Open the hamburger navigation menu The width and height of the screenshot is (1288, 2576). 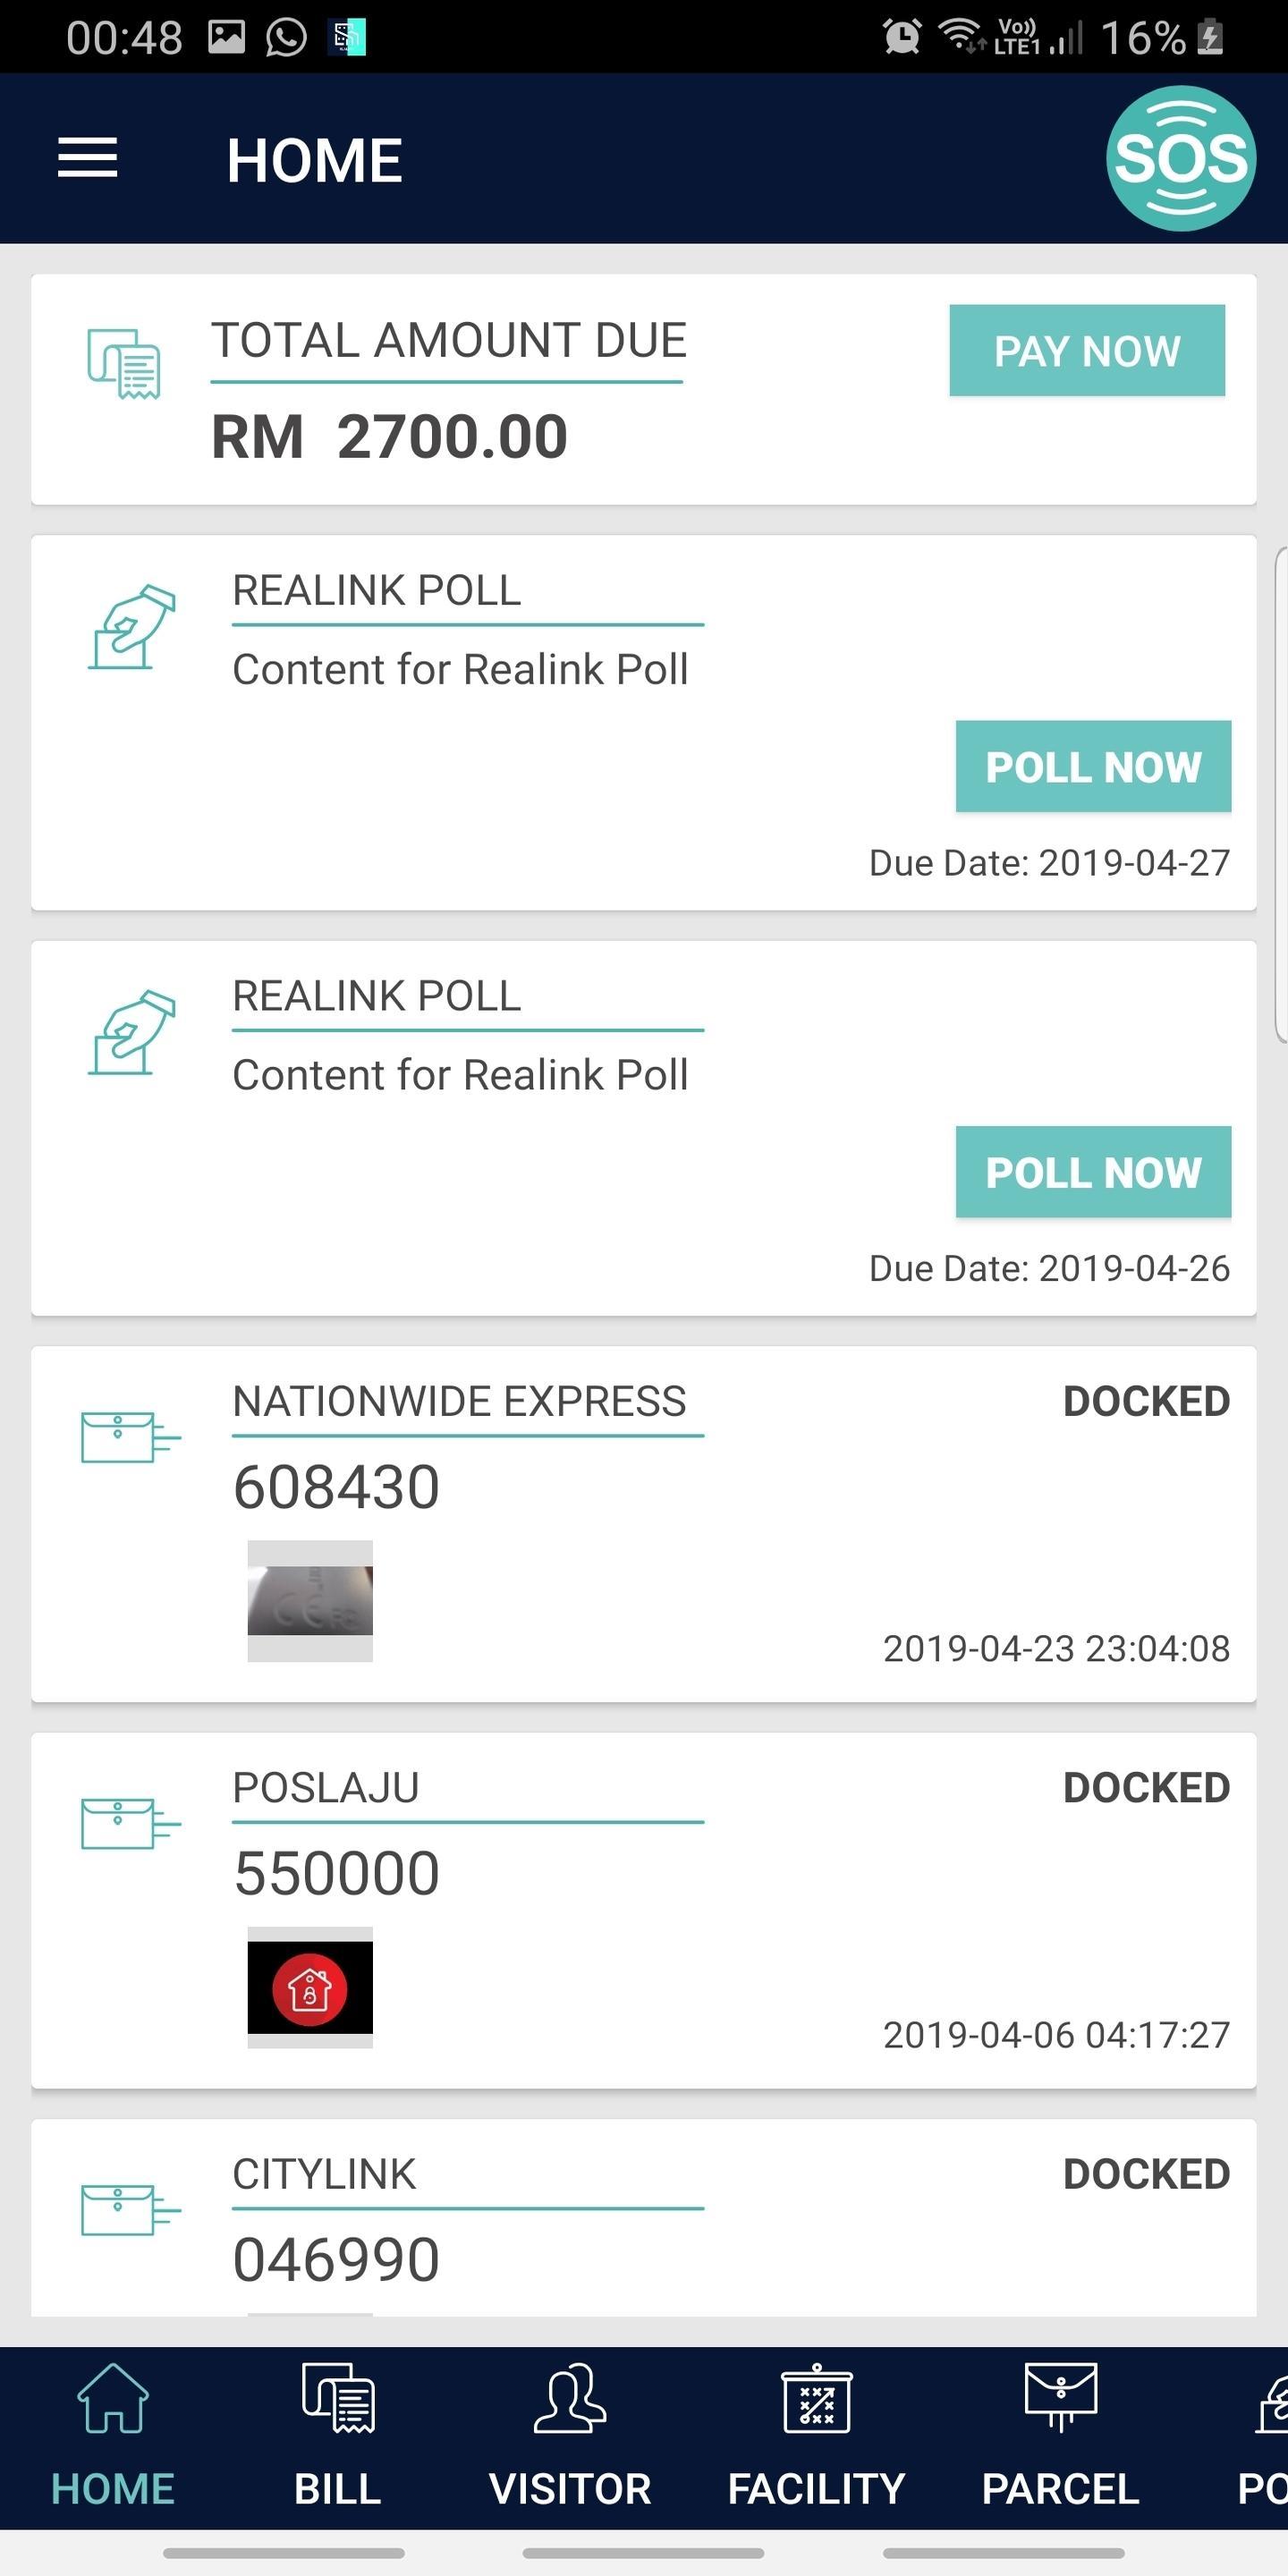88,158
